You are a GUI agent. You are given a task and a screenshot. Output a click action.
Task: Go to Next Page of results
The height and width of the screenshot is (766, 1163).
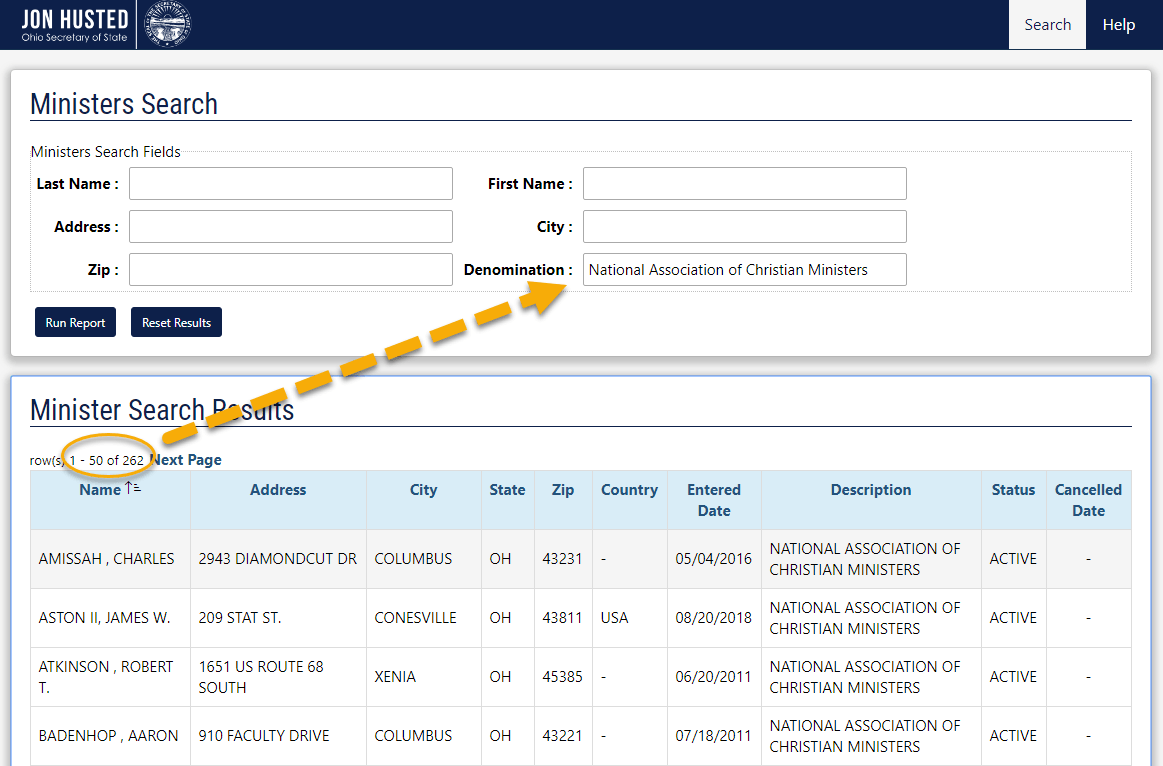tap(186, 460)
